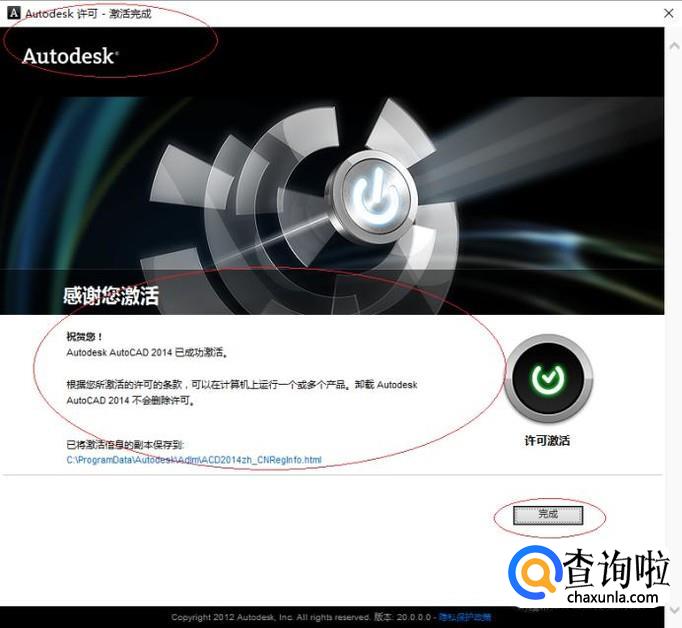Click the 完成 finish button
Viewport: 682px width, 628px height.
548,515
